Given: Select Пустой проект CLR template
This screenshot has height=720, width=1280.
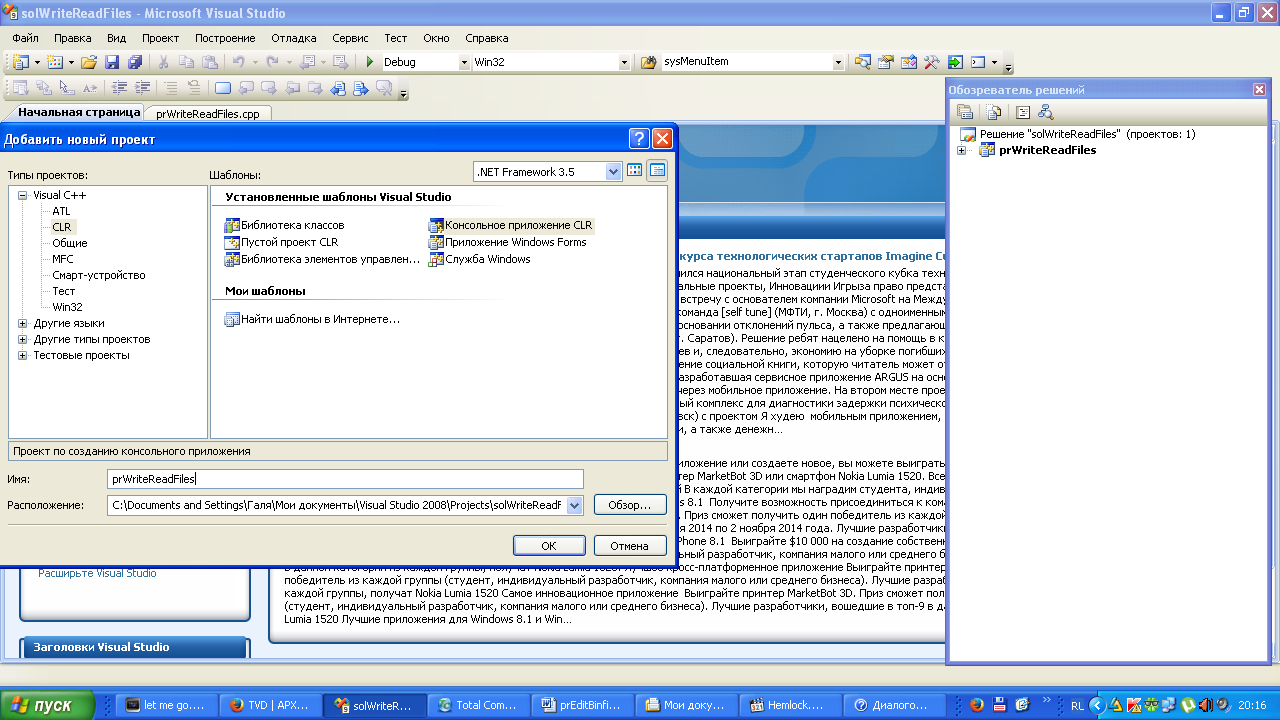Looking at the screenshot, I should 282,242.
